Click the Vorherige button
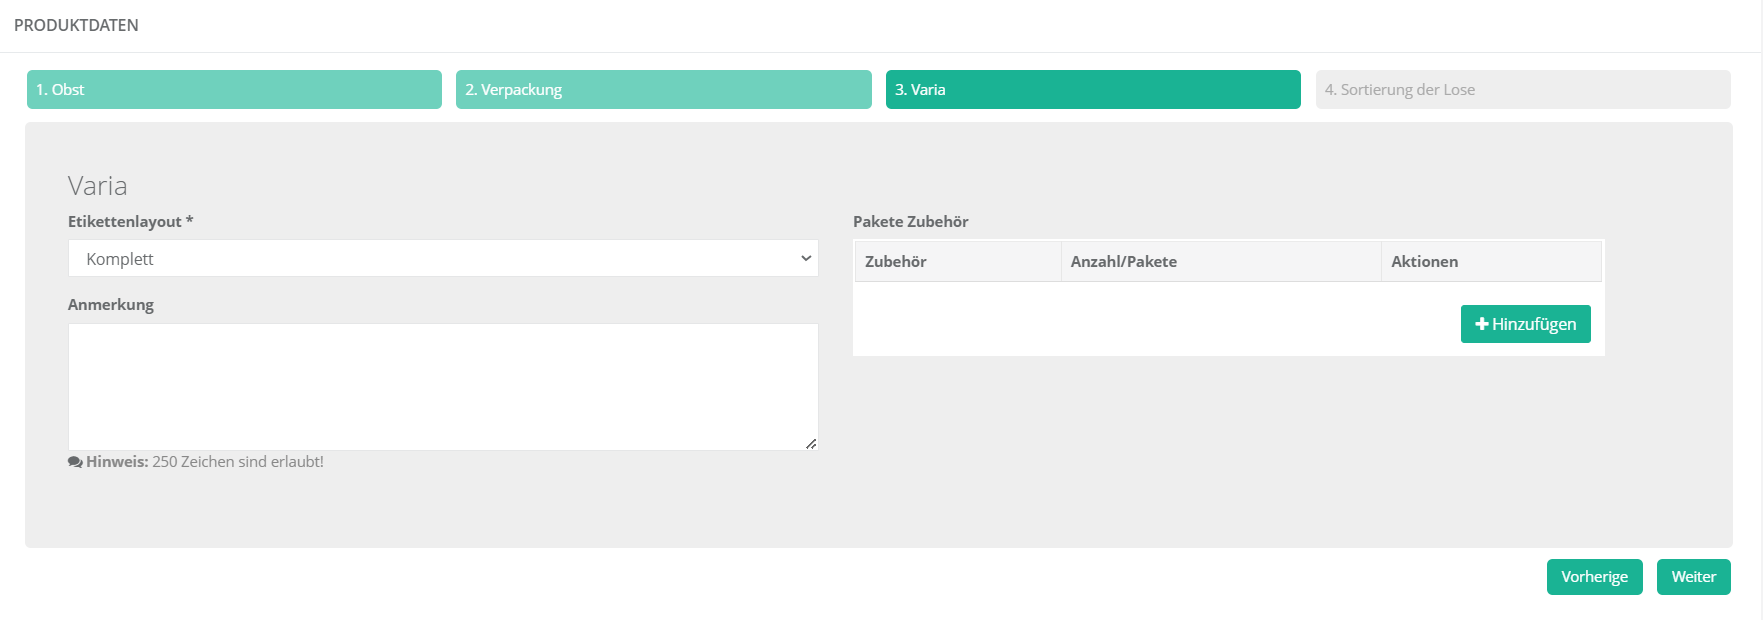Viewport: 1763px width, 620px height. 1595,577
